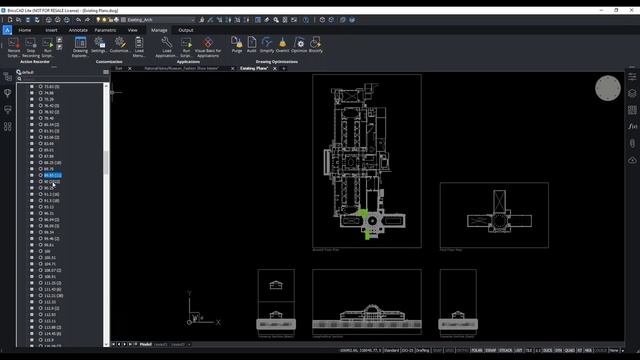This screenshot has height=360, width=640.
Task: Click the Redo arrow in the toolbar
Action: coord(87,20)
